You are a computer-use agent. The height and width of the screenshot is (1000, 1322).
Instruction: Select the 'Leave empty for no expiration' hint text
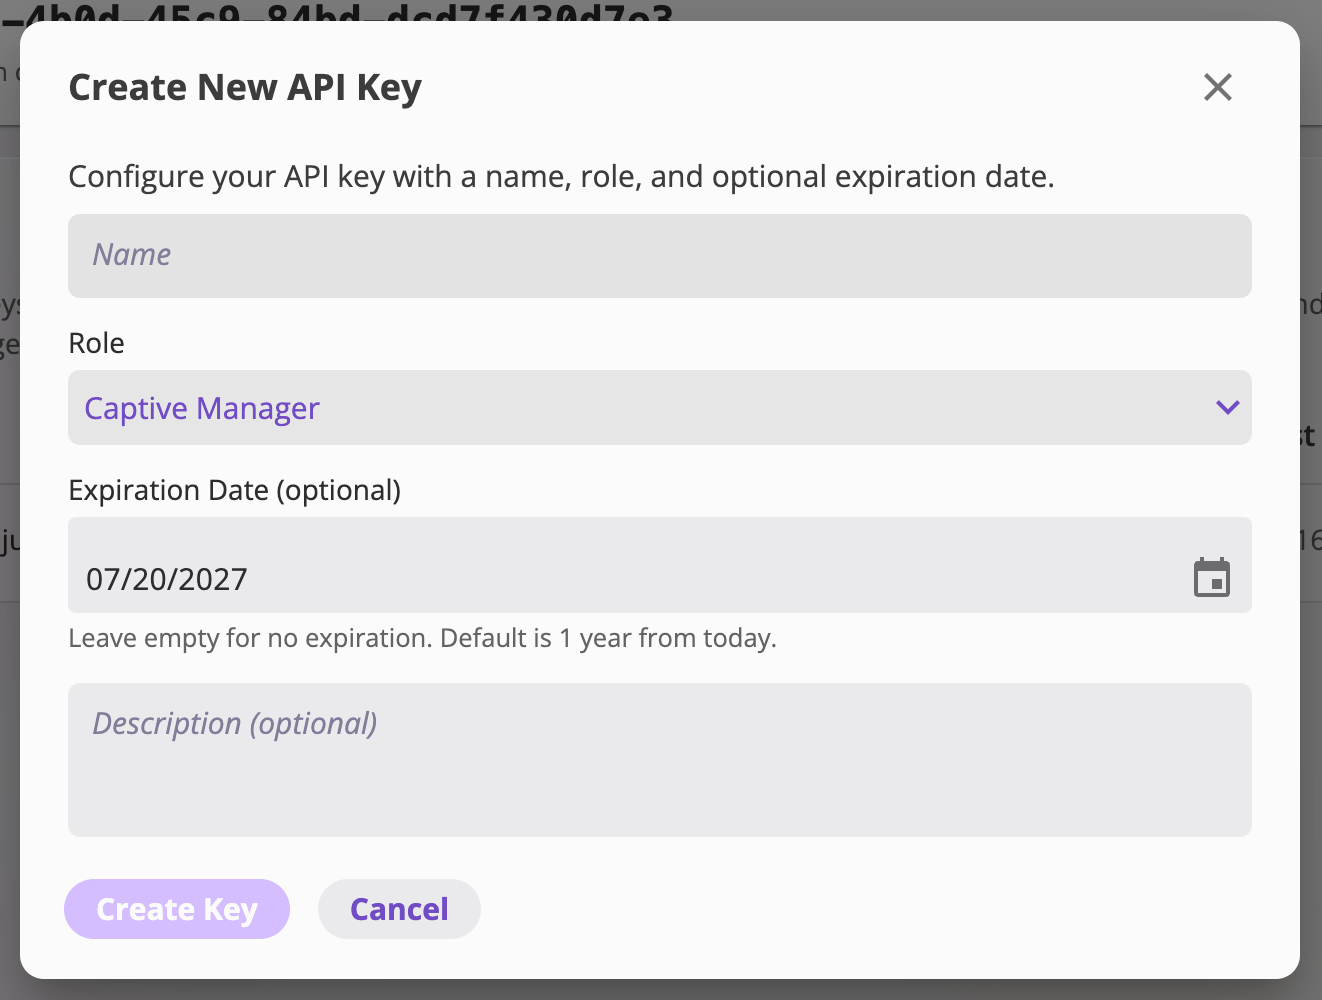(x=422, y=638)
